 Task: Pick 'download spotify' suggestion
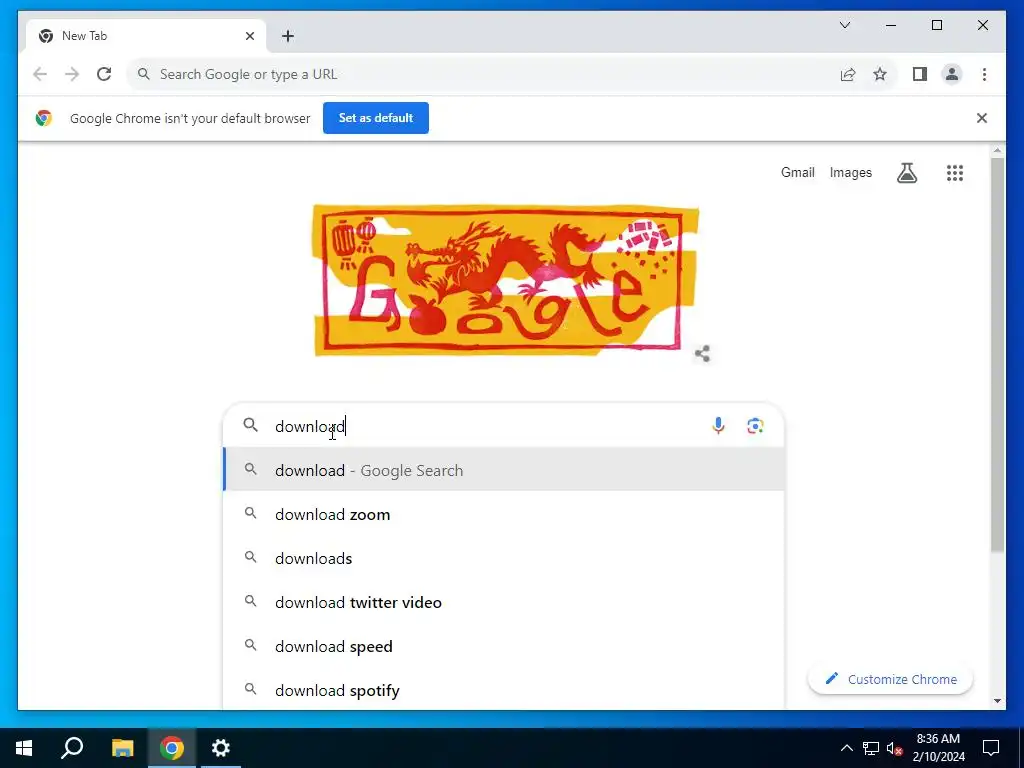(504, 690)
